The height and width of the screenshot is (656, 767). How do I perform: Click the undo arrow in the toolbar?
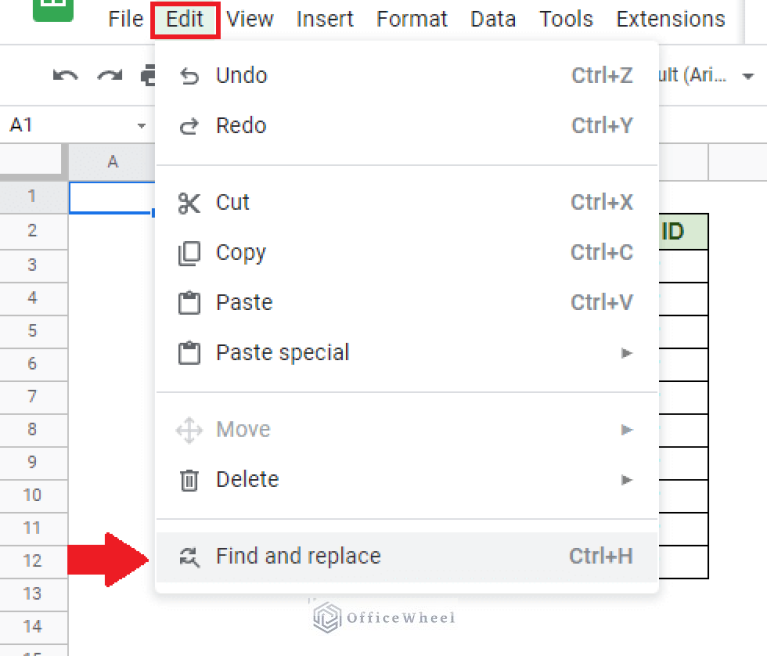pos(65,76)
